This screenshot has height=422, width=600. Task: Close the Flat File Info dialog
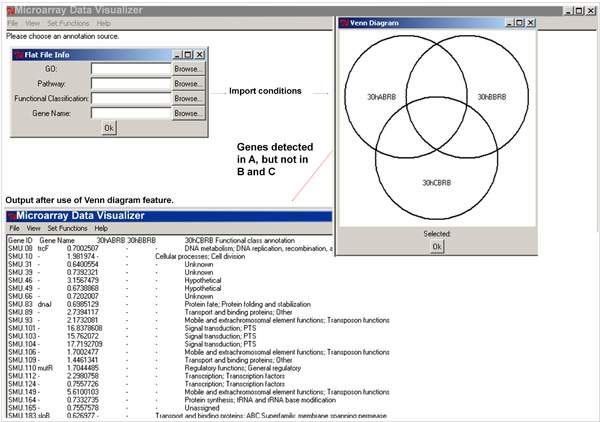point(200,54)
